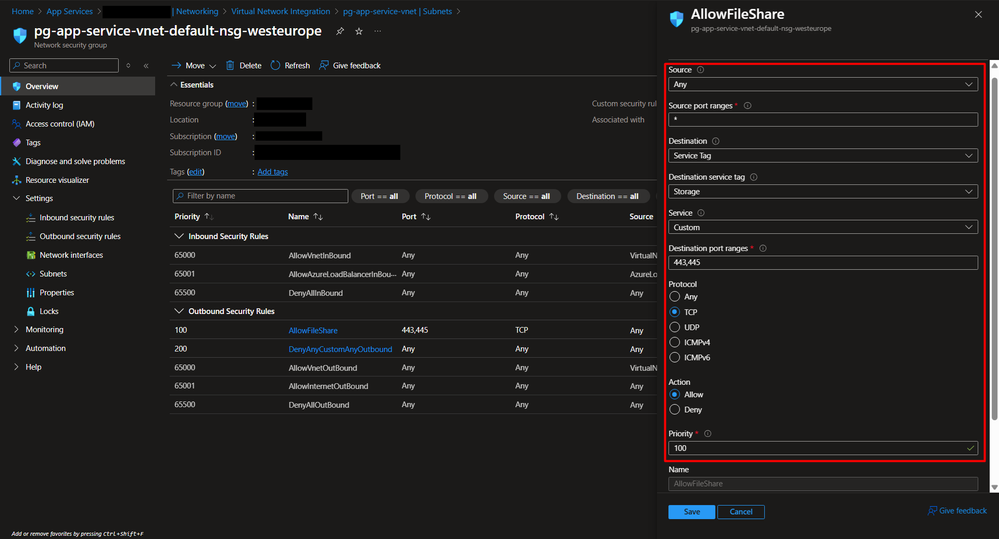Click the Tags icon in sidebar
The image size is (999, 539).
pos(17,143)
